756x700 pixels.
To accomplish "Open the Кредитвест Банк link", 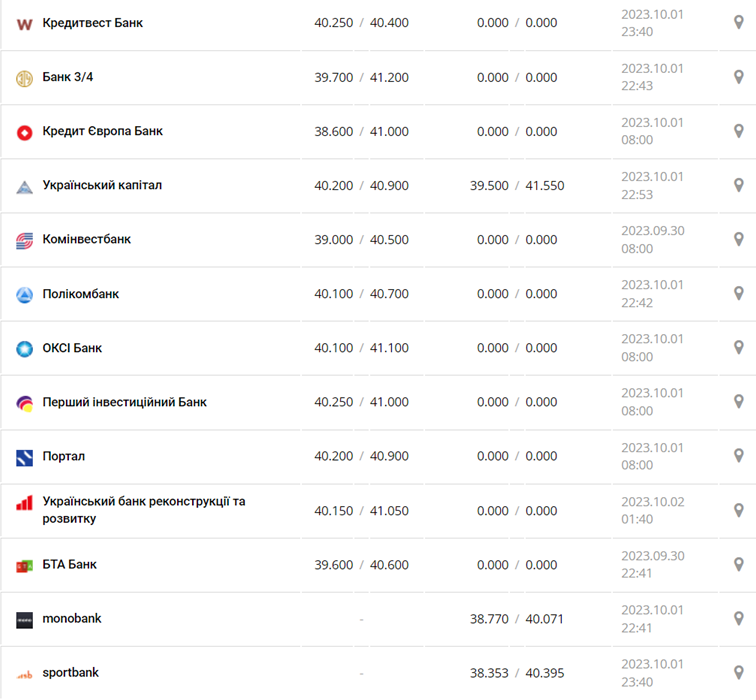I will 92,22.
